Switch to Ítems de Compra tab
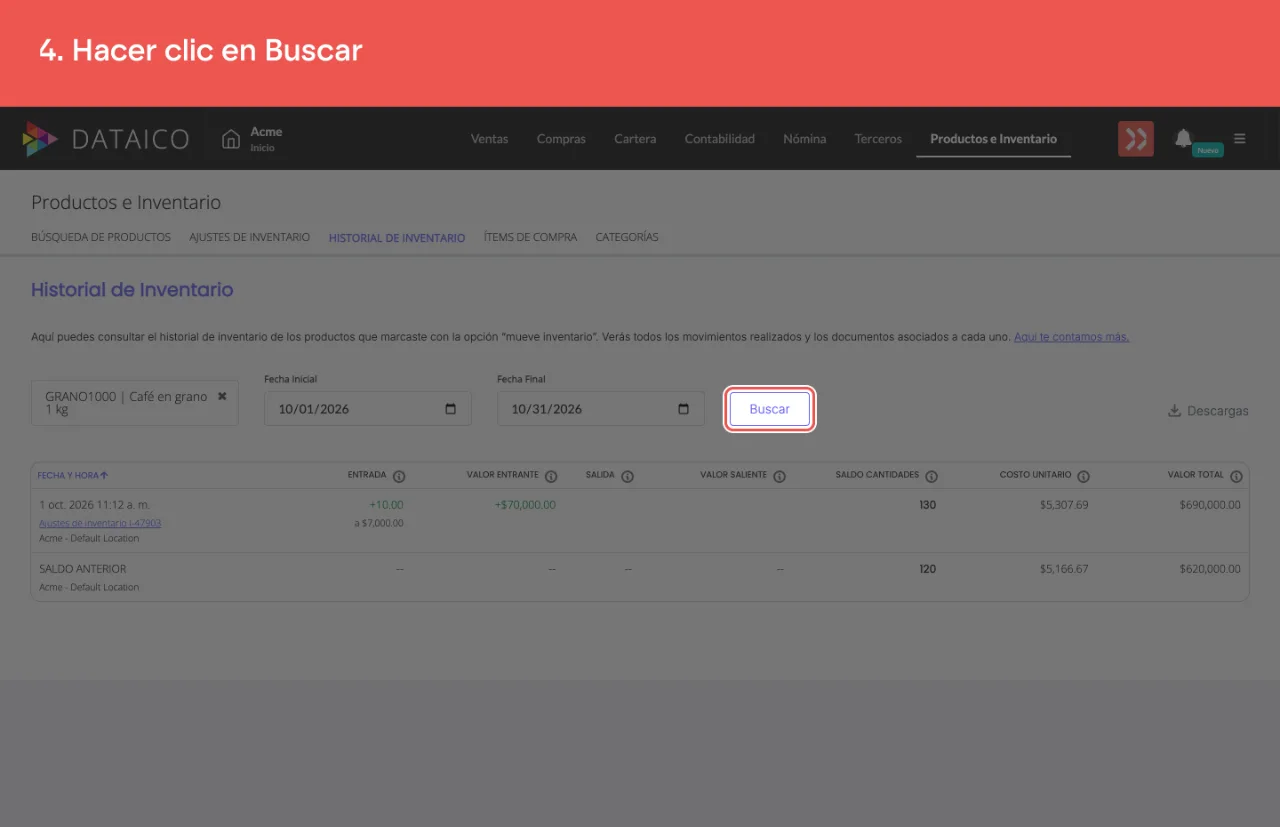 (530, 237)
